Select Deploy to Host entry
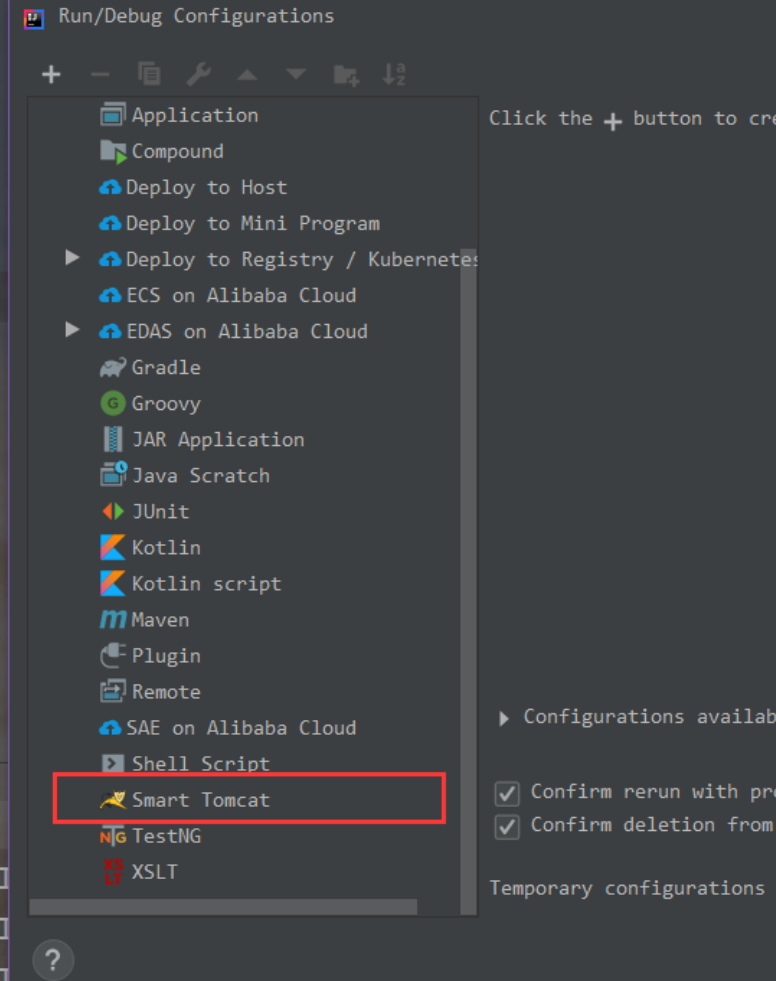Screen dimensions: 776x981 click(x=207, y=187)
